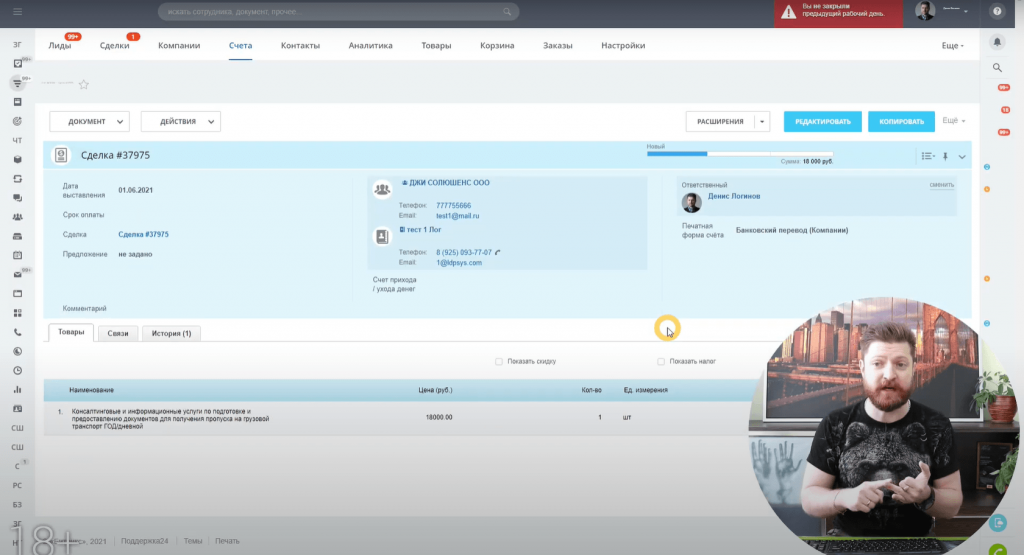
Task: Click the Поддержка24 link in the footer
Action: 144,541
